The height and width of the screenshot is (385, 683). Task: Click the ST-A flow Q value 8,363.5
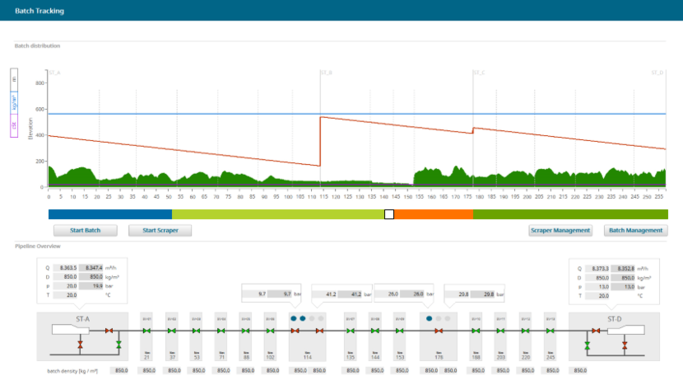coord(65,268)
